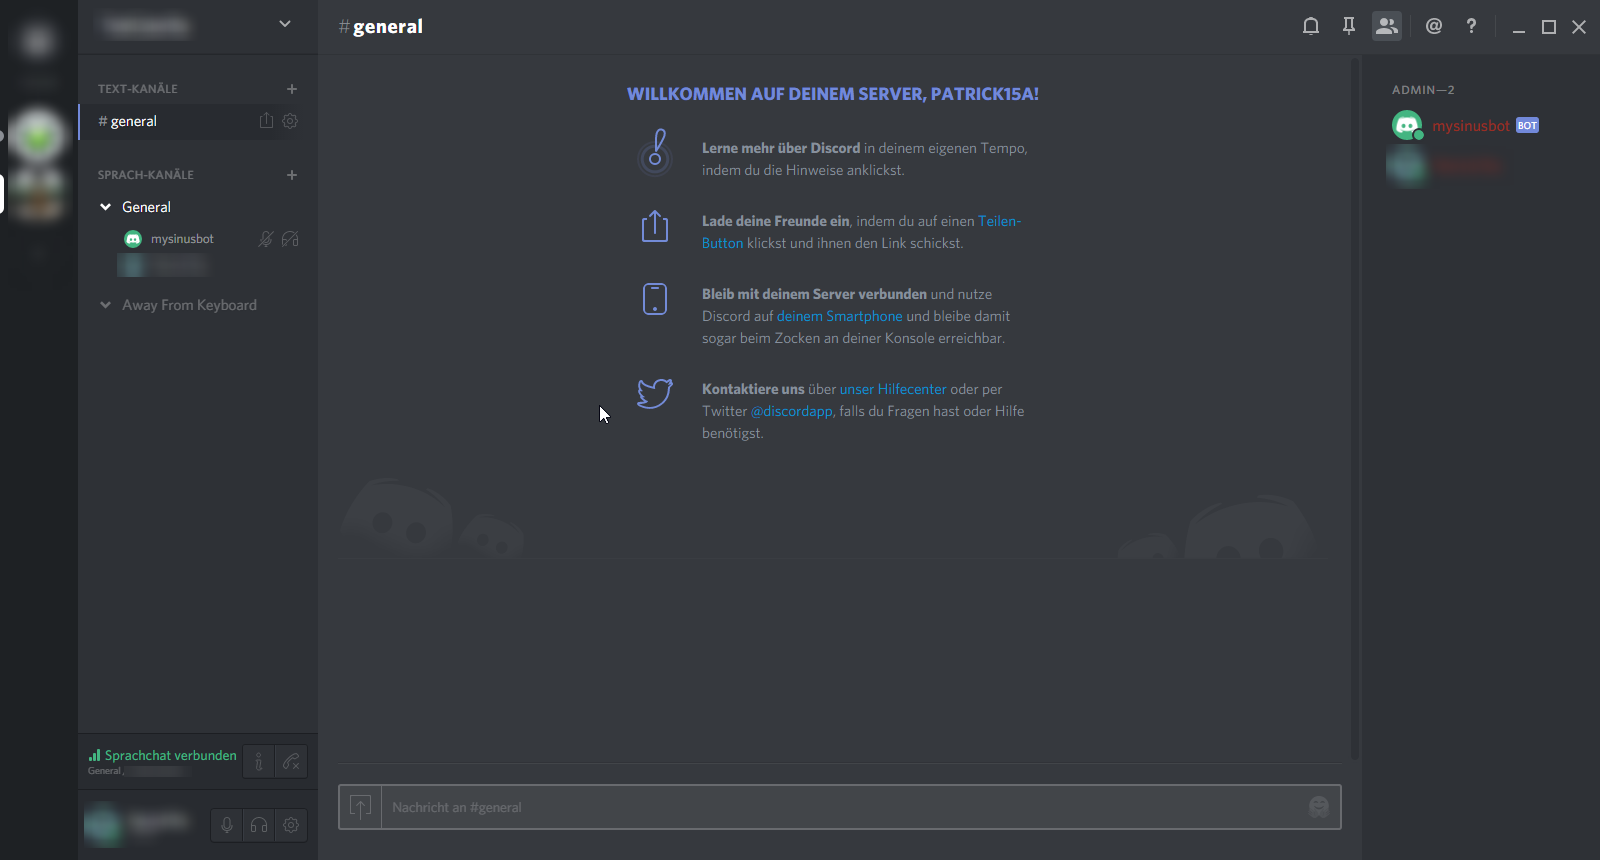The image size is (1600, 860).
Task: Show pinned messages
Action: pyautogui.click(x=1348, y=27)
